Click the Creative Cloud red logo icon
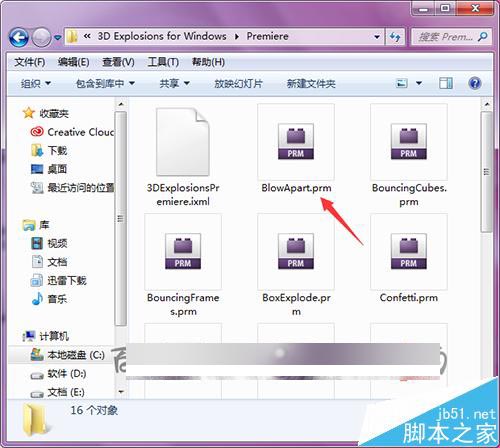500x448 pixels. click(37, 132)
